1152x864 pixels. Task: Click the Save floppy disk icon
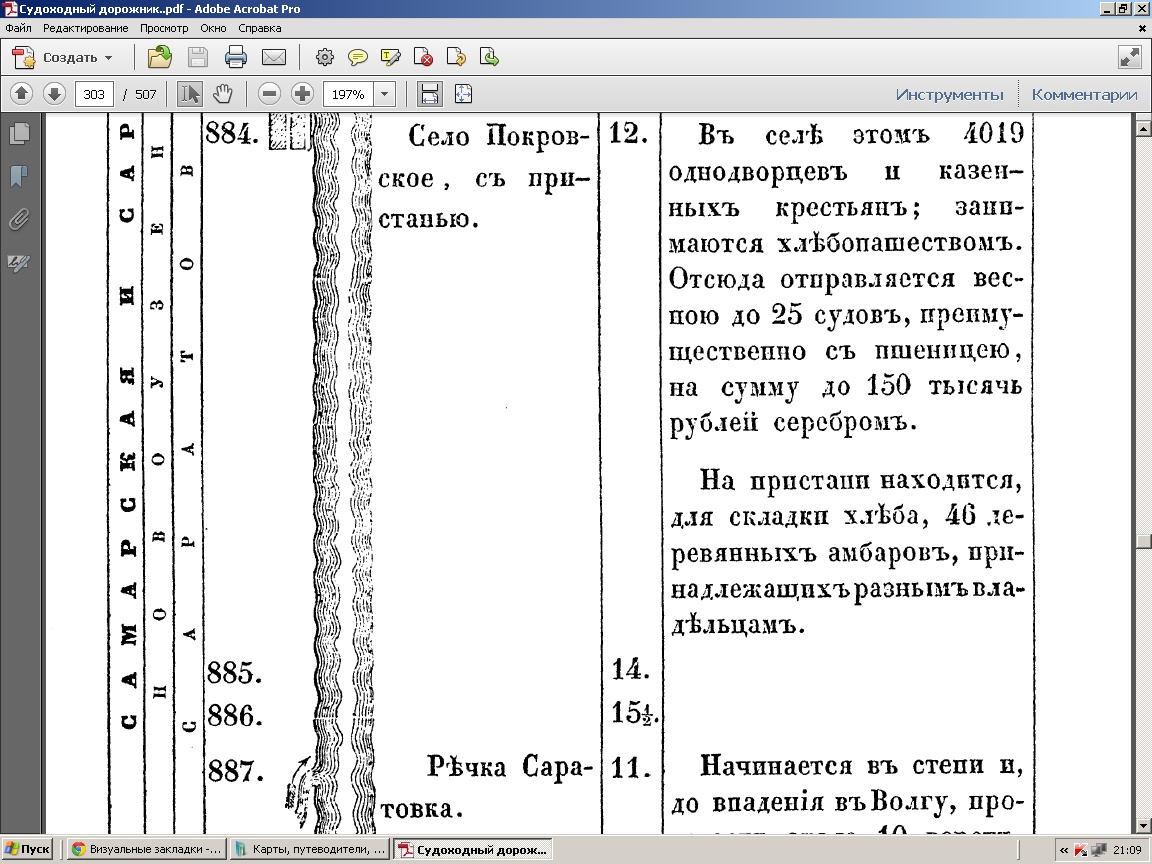(x=198, y=57)
